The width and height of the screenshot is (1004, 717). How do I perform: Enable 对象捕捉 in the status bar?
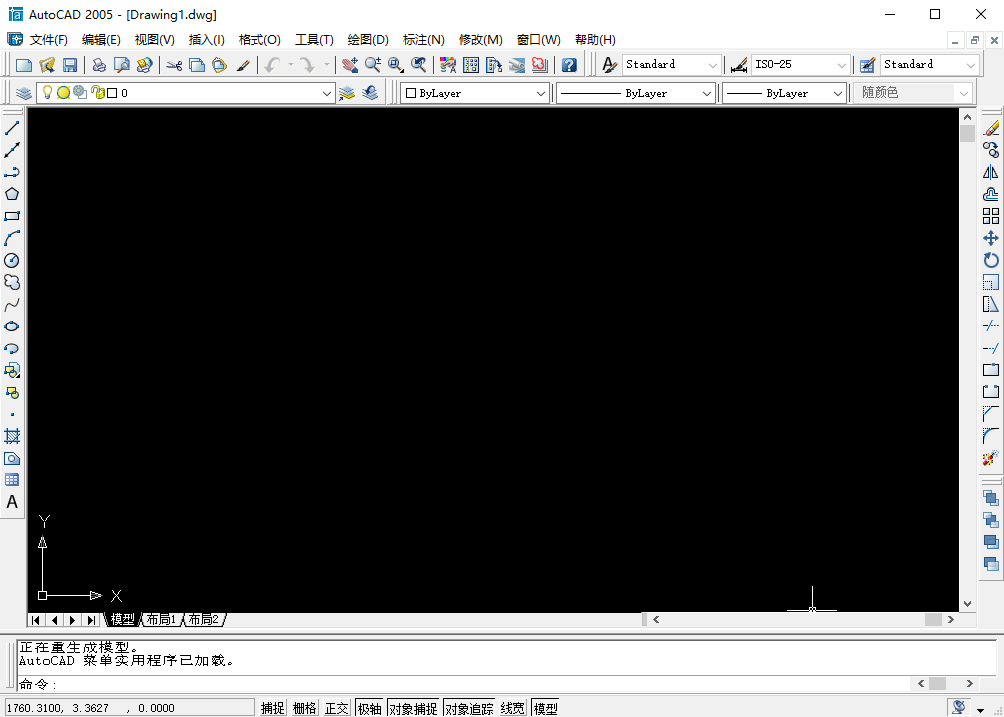click(x=412, y=707)
